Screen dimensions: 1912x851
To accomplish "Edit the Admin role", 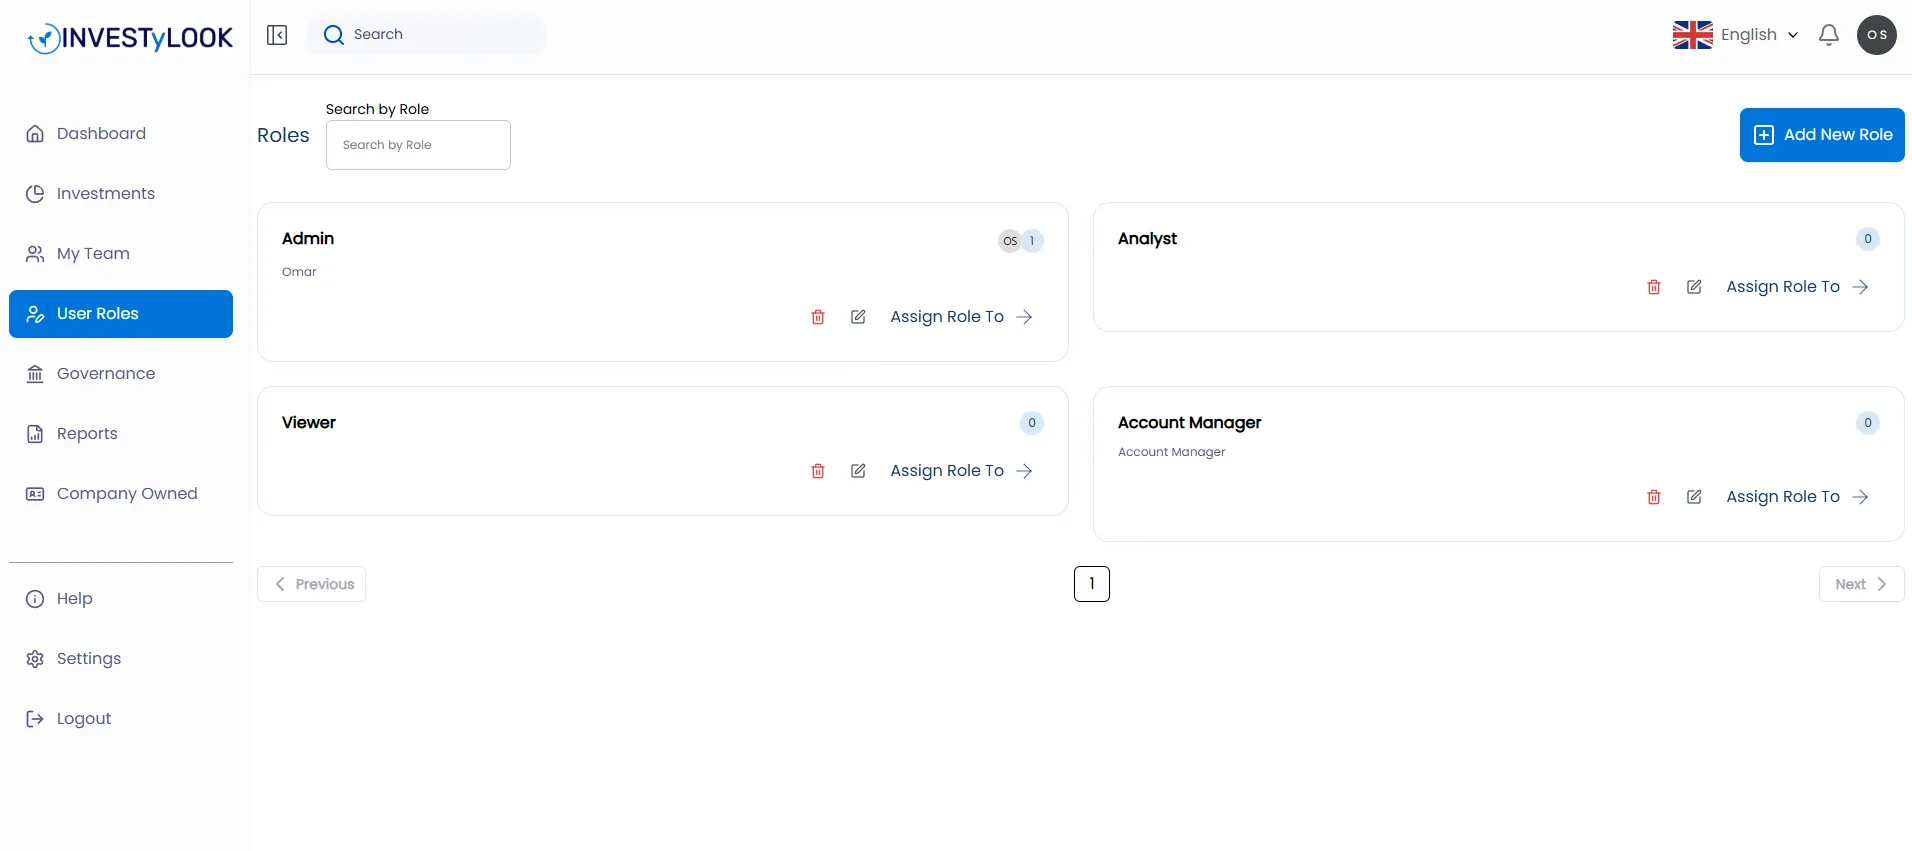I will (858, 317).
